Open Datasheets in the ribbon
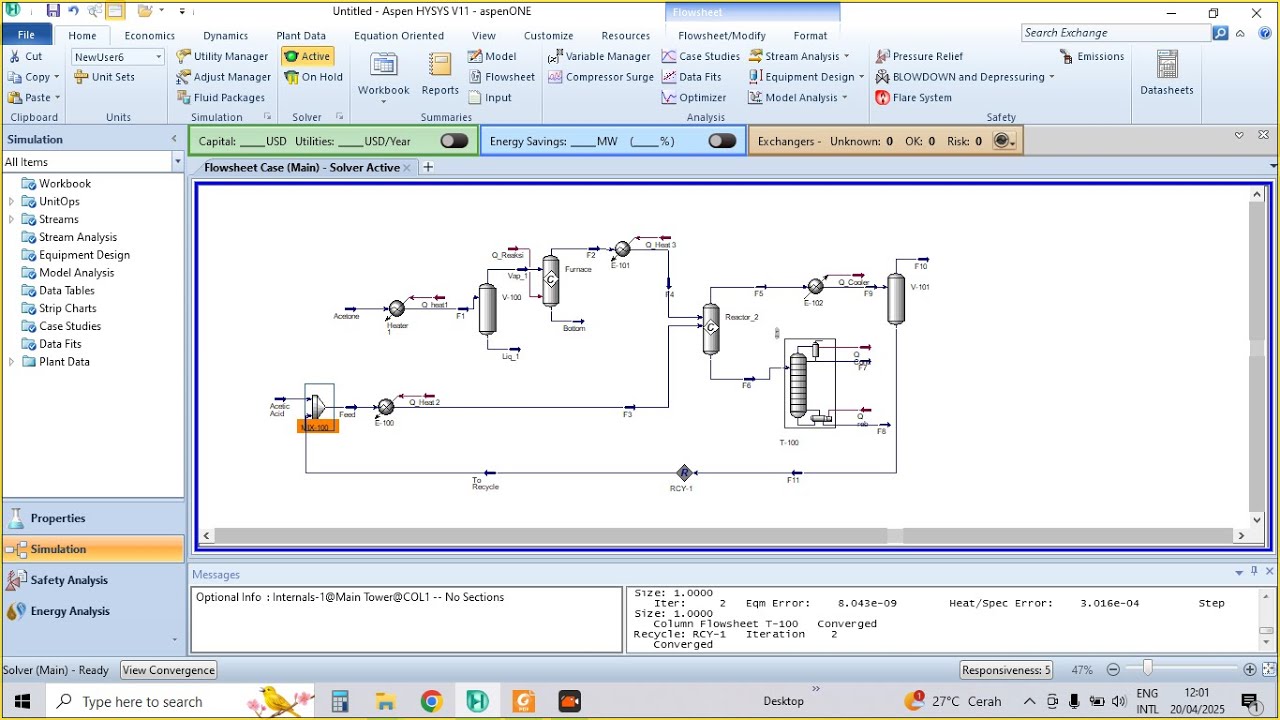Image resolution: width=1280 pixels, height=720 pixels. [1166, 74]
